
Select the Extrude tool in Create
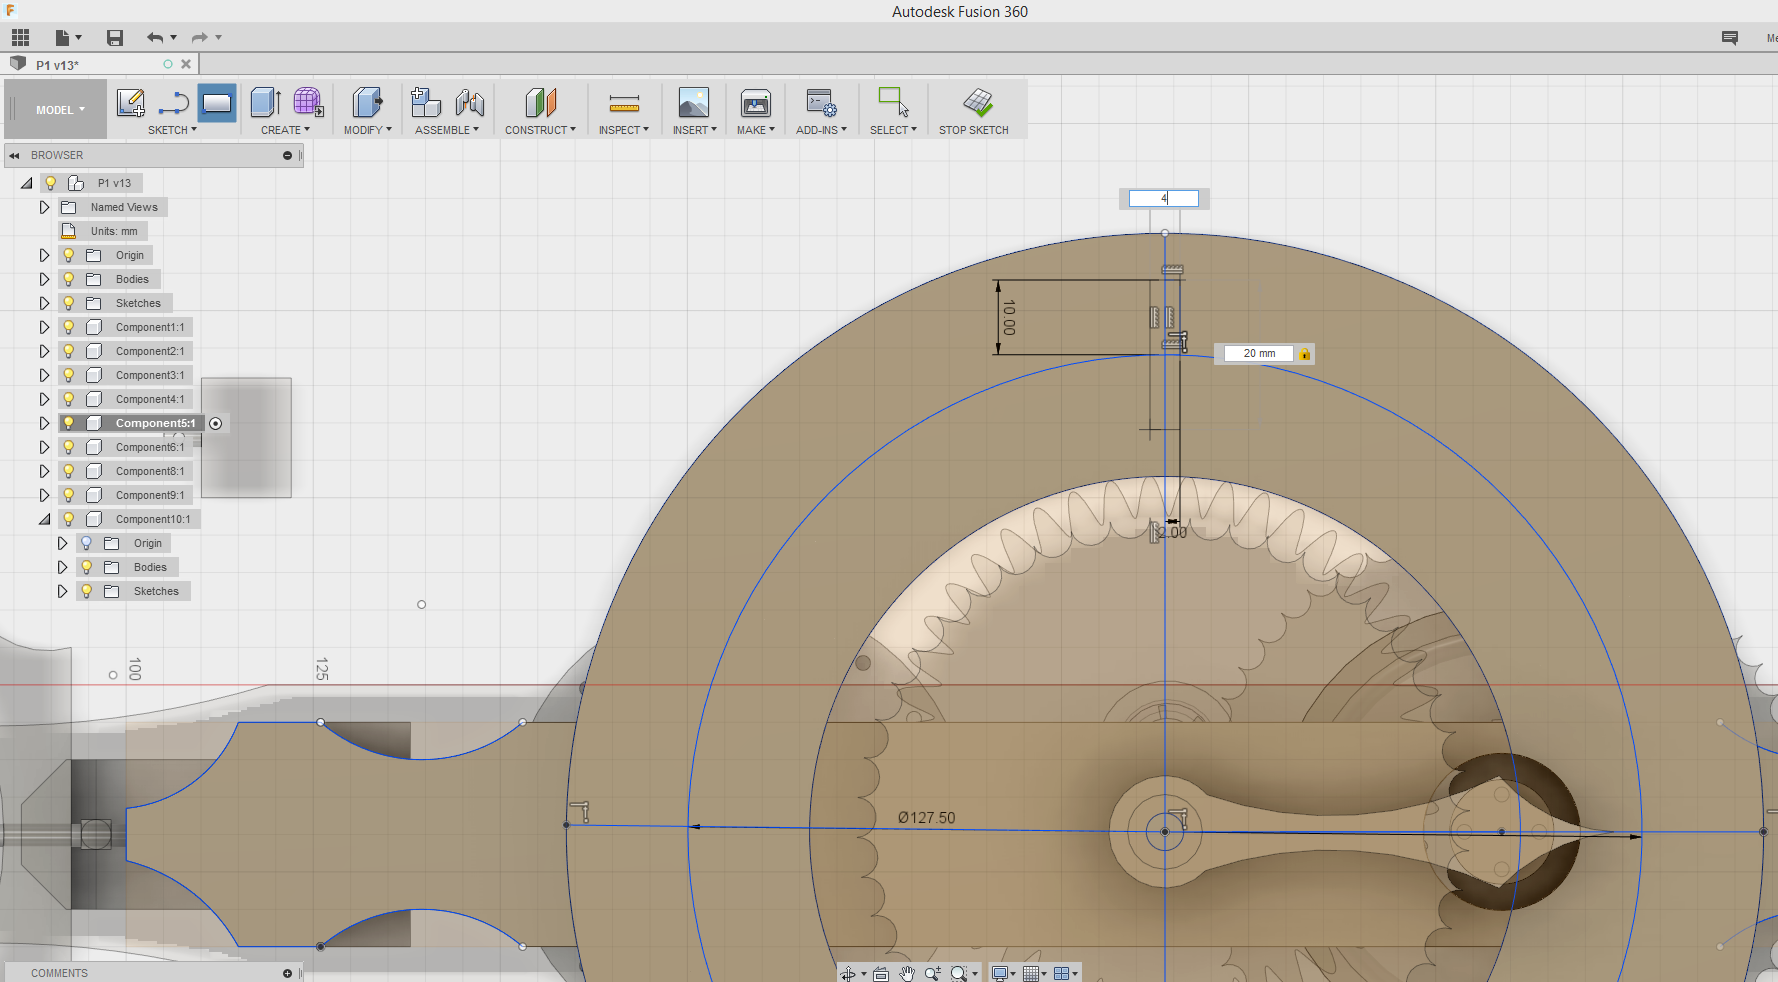pos(265,102)
